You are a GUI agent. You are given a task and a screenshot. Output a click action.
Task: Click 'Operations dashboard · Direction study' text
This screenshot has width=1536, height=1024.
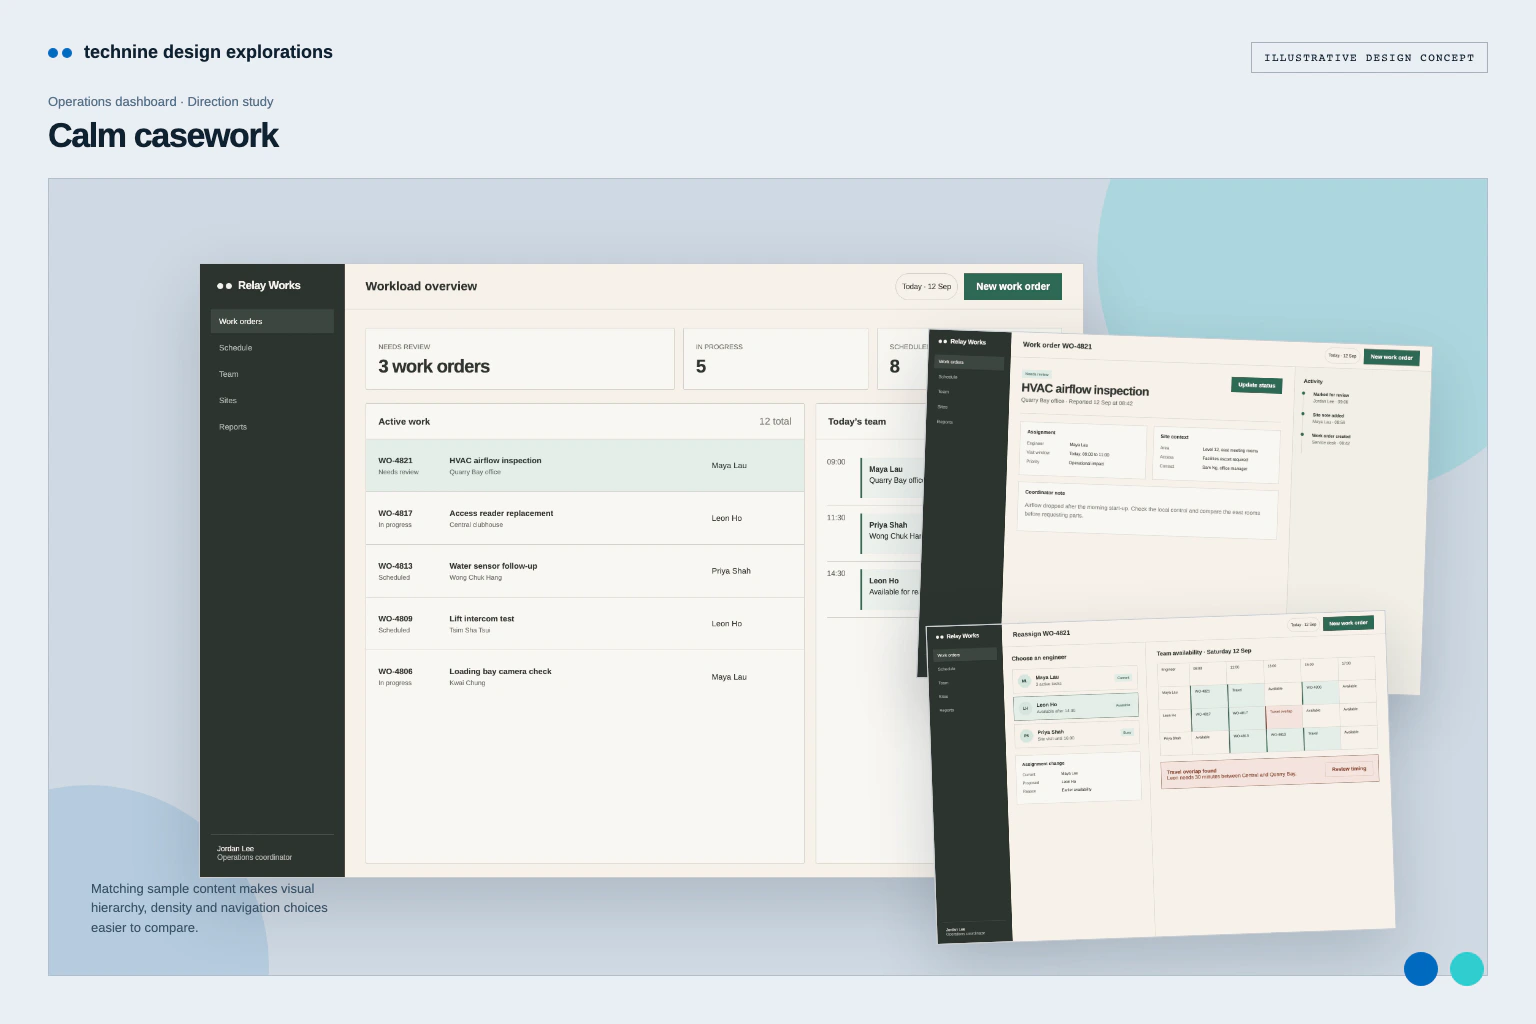pos(160,101)
